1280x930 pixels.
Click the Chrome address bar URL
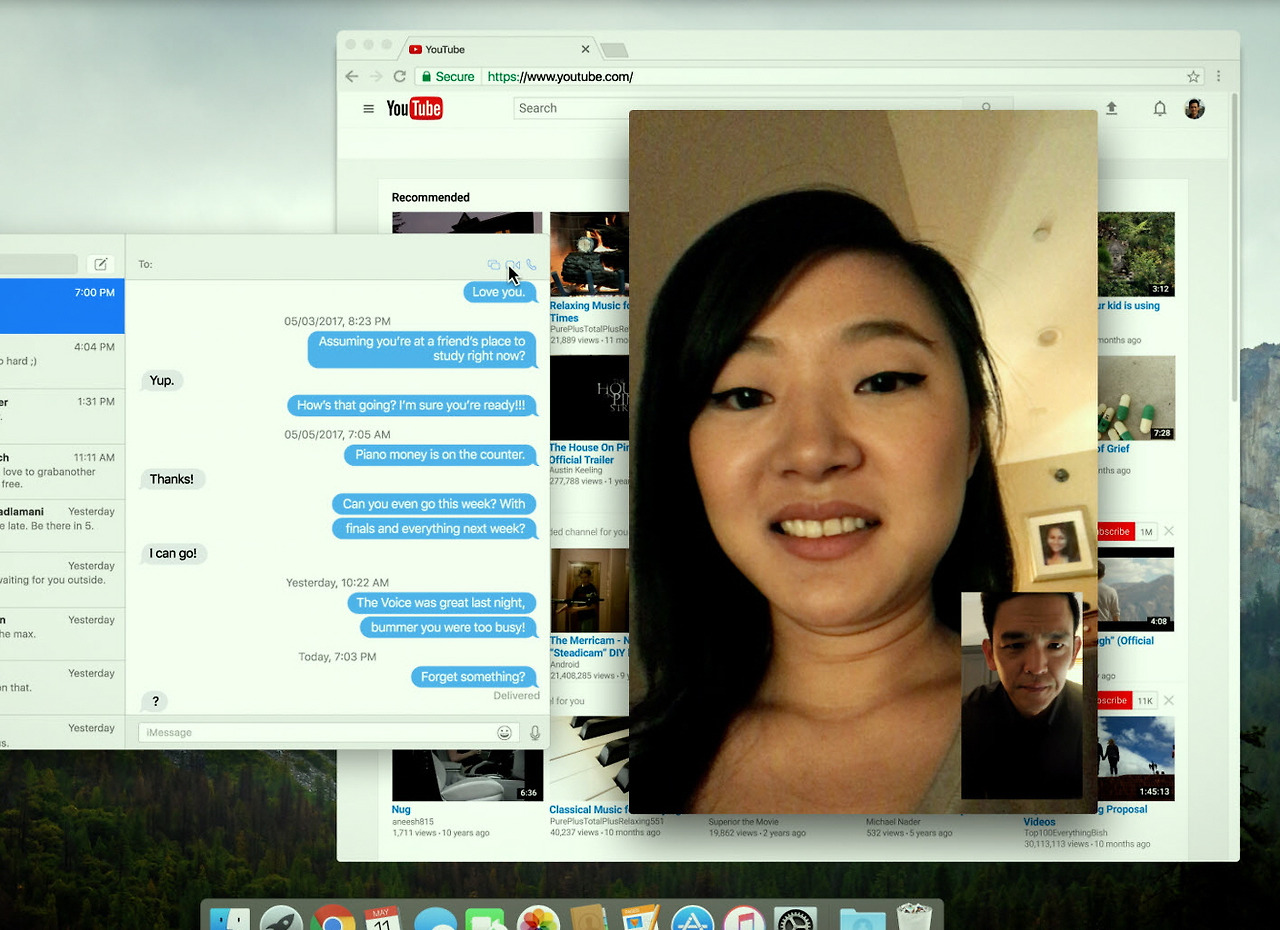[560, 77]
